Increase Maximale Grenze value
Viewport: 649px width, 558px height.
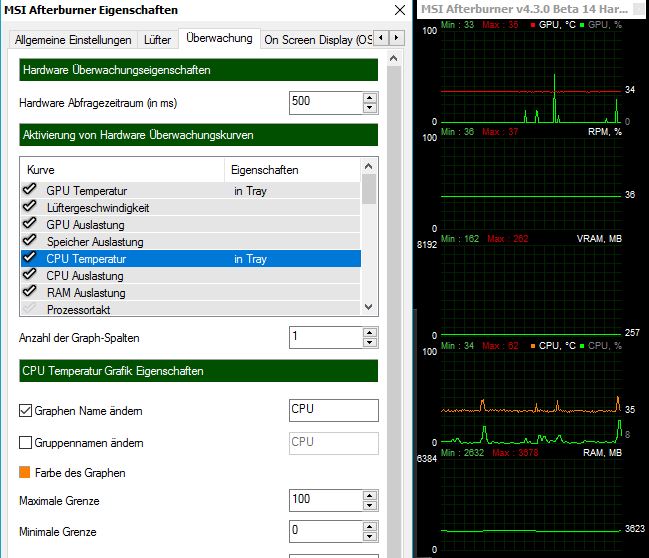coord(370,495)
